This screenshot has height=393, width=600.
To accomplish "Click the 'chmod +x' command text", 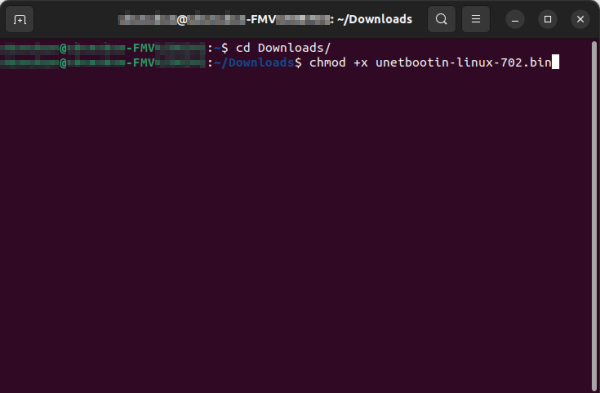I will pos(338,62).
